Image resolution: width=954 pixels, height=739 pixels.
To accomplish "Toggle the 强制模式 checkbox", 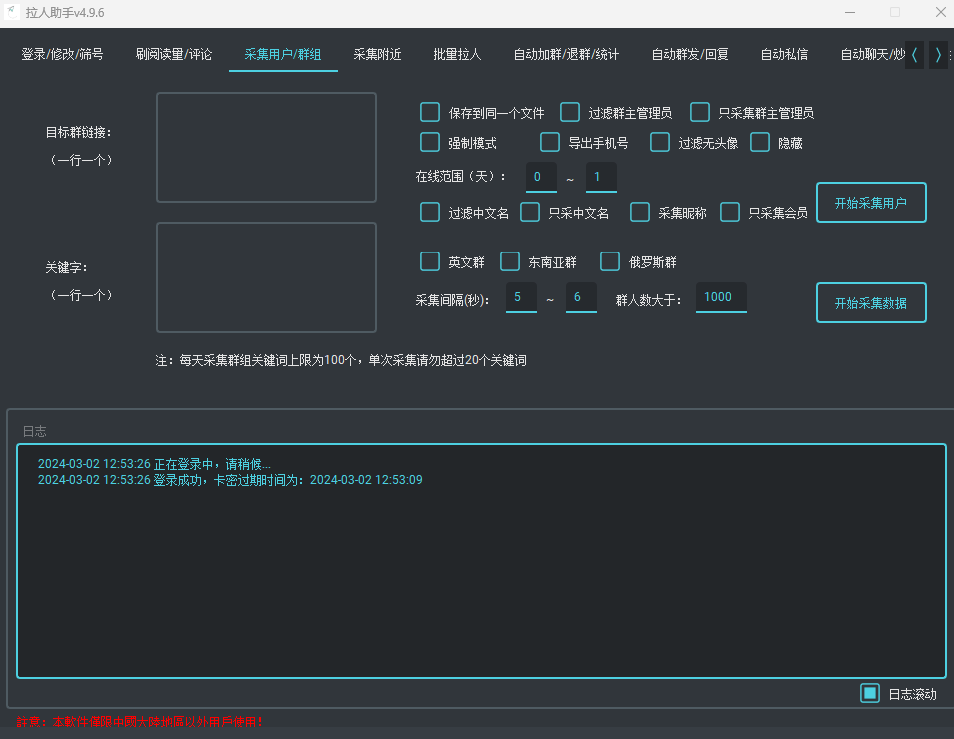I will pos(430,142).
